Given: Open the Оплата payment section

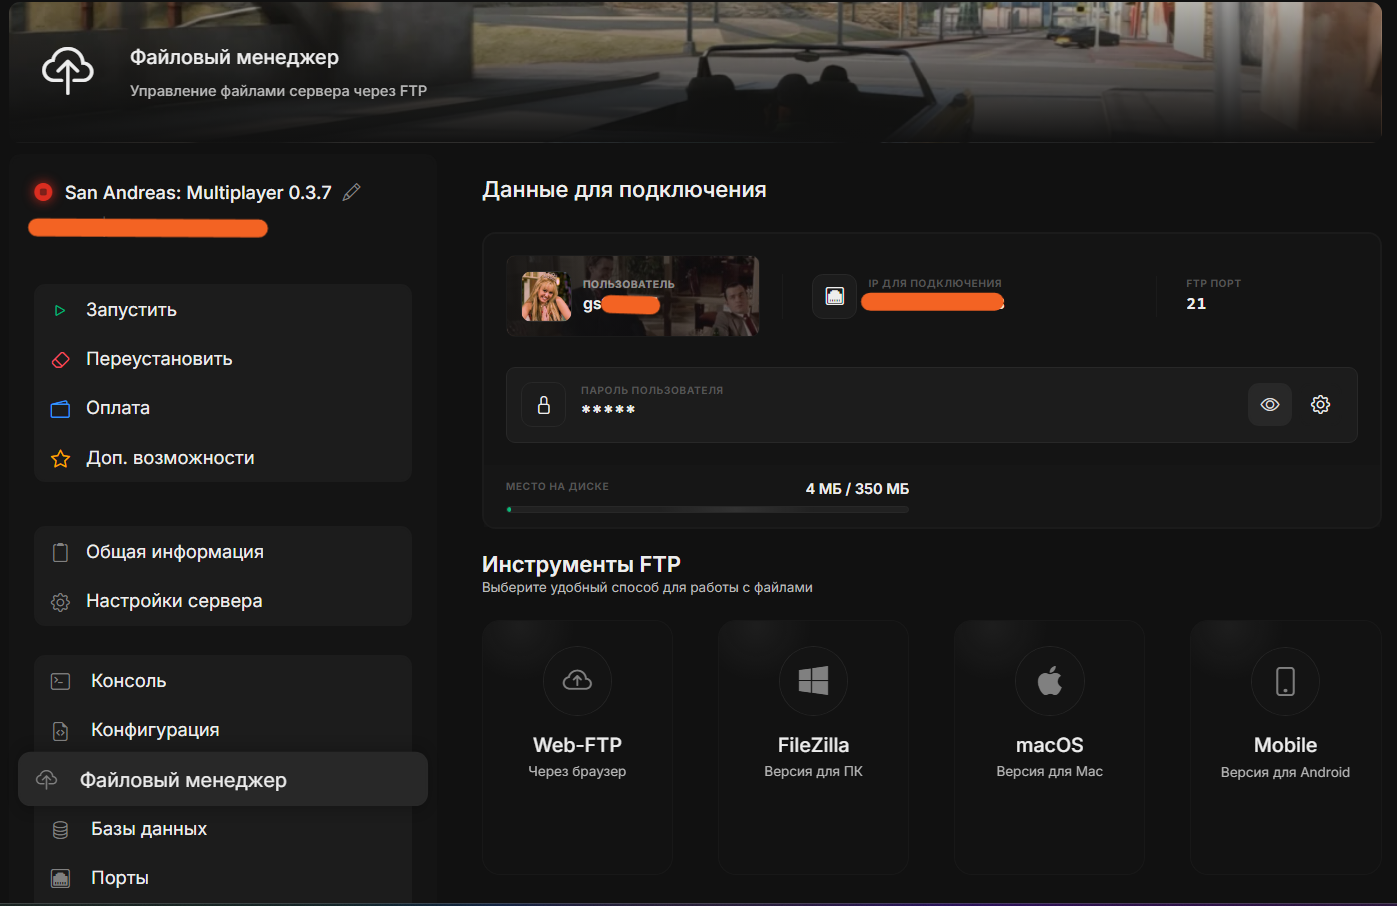Looking at the screenshot, I should click(118, 408).
